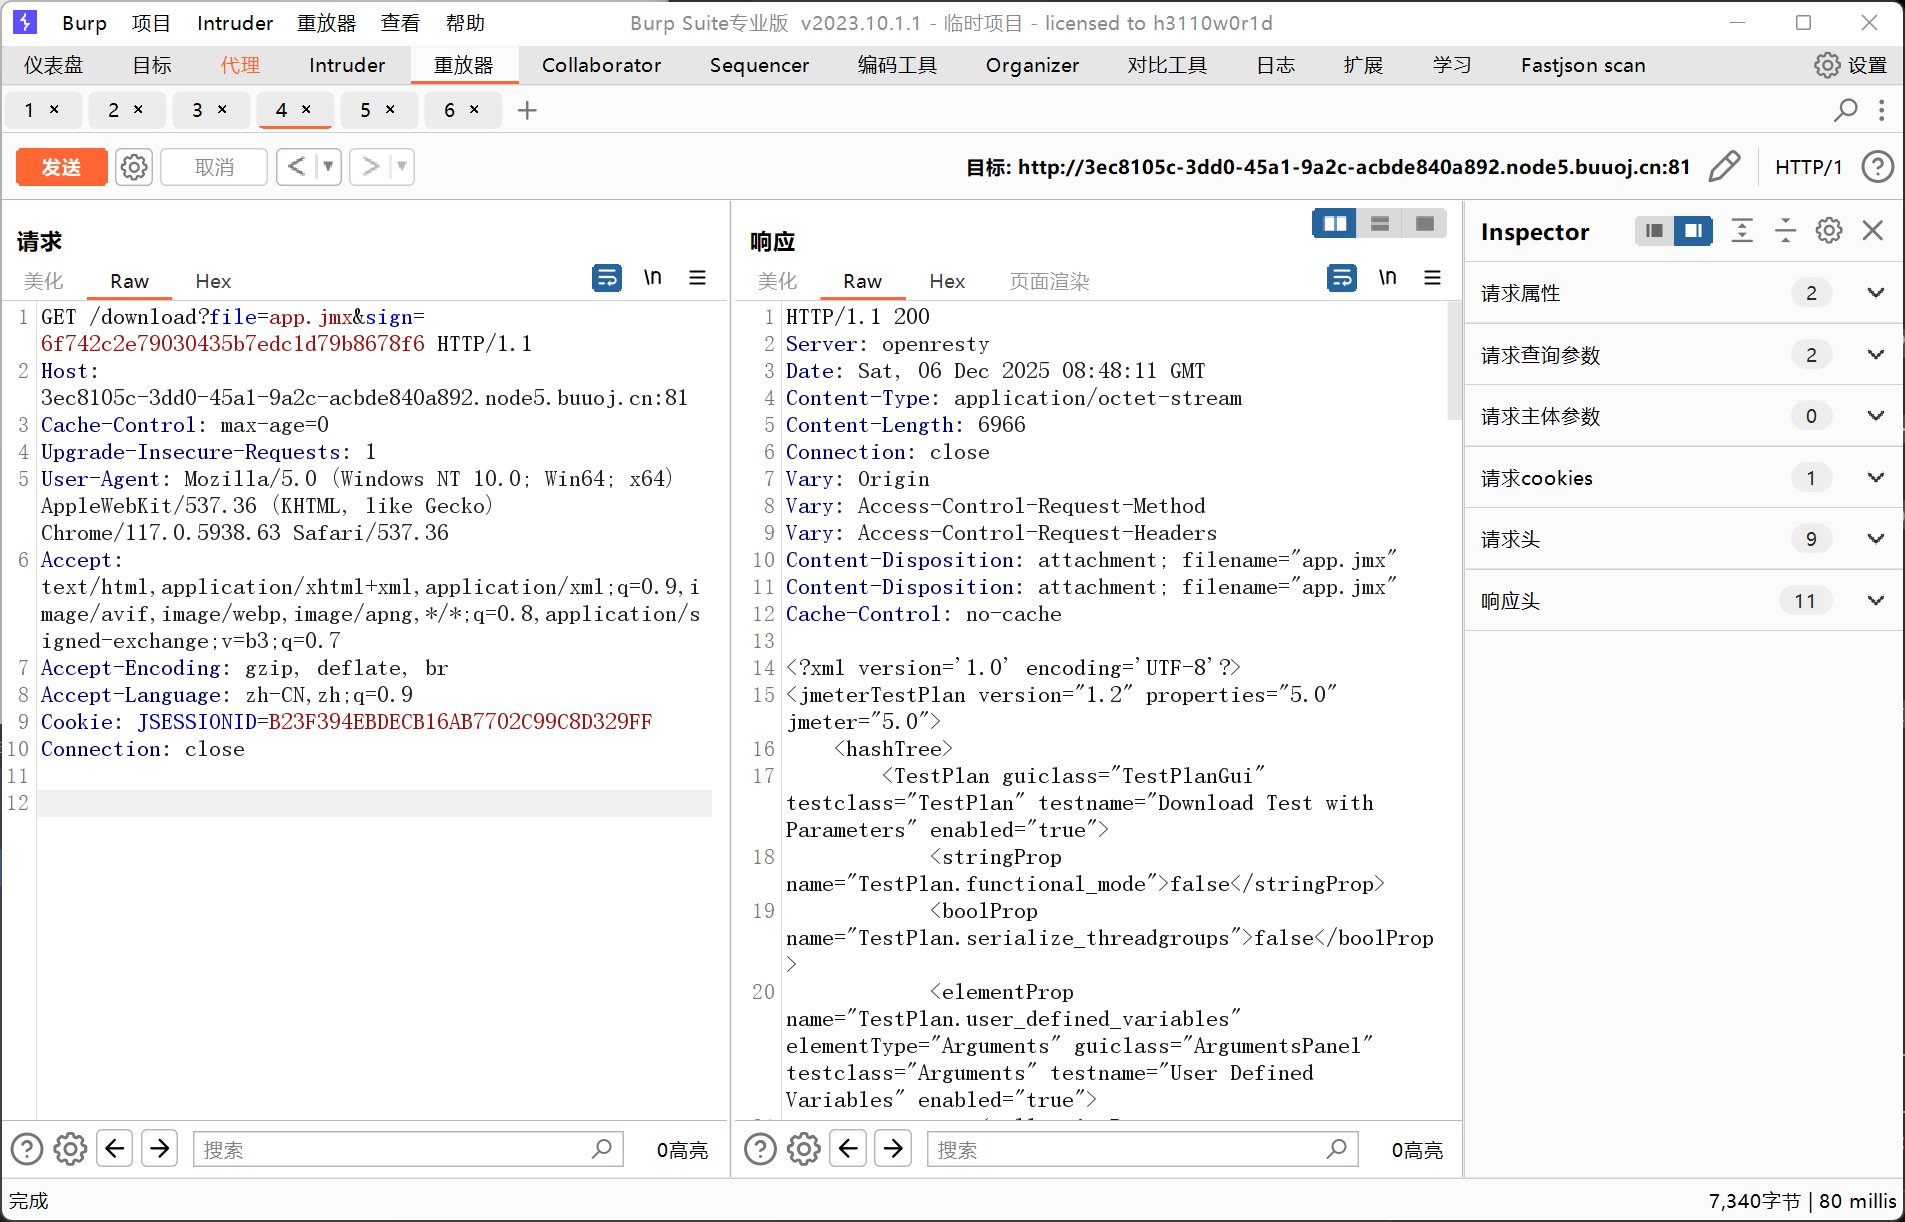Close Repeater tab 2

[x=138, y=109]
